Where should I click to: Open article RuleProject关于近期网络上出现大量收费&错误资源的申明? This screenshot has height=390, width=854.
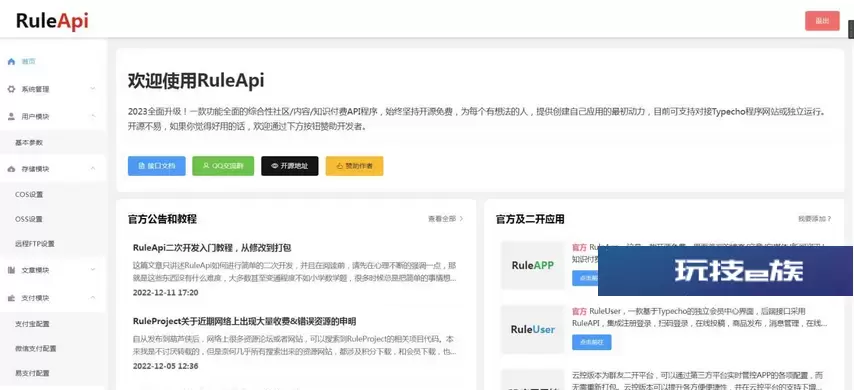click(x=245, y=321)
